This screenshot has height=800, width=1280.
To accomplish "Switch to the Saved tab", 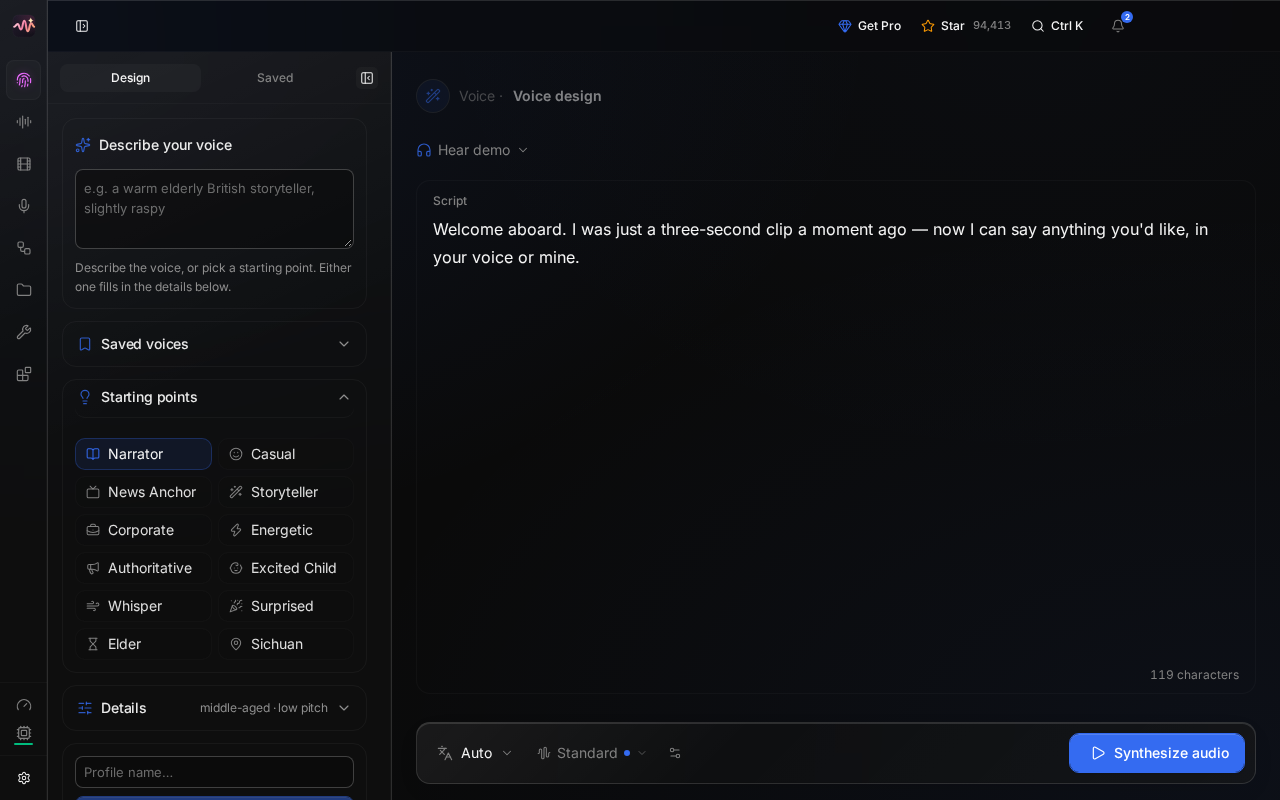I will click(x=275, y=78).
